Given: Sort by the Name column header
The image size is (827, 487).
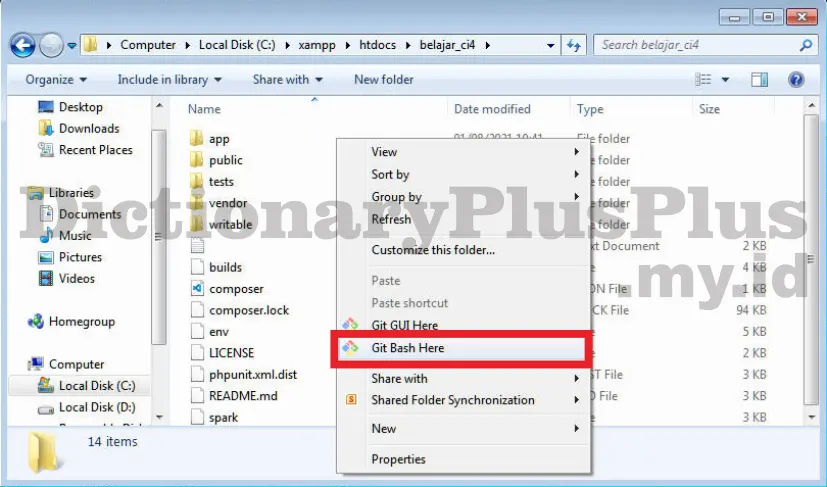Looking at the screenshot, I should [x=204, y=109].
